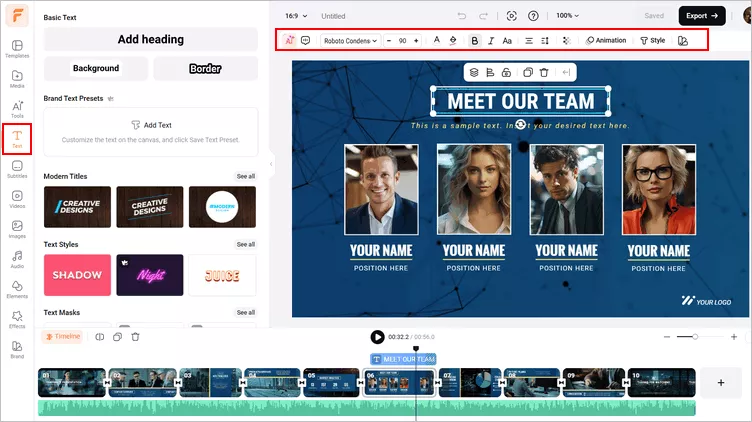Click the font size value field
The image size is (752, 422).
(402, 41)
